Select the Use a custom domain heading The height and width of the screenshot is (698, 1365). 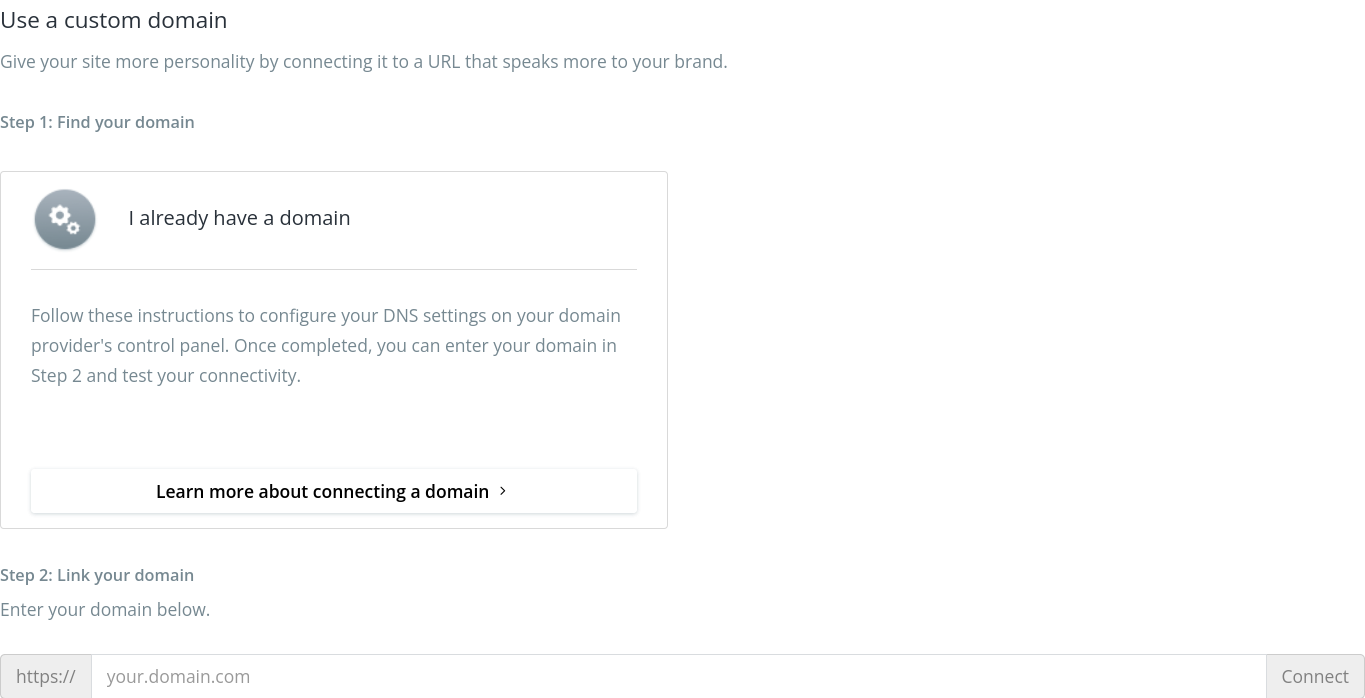(x=113, y=20)
